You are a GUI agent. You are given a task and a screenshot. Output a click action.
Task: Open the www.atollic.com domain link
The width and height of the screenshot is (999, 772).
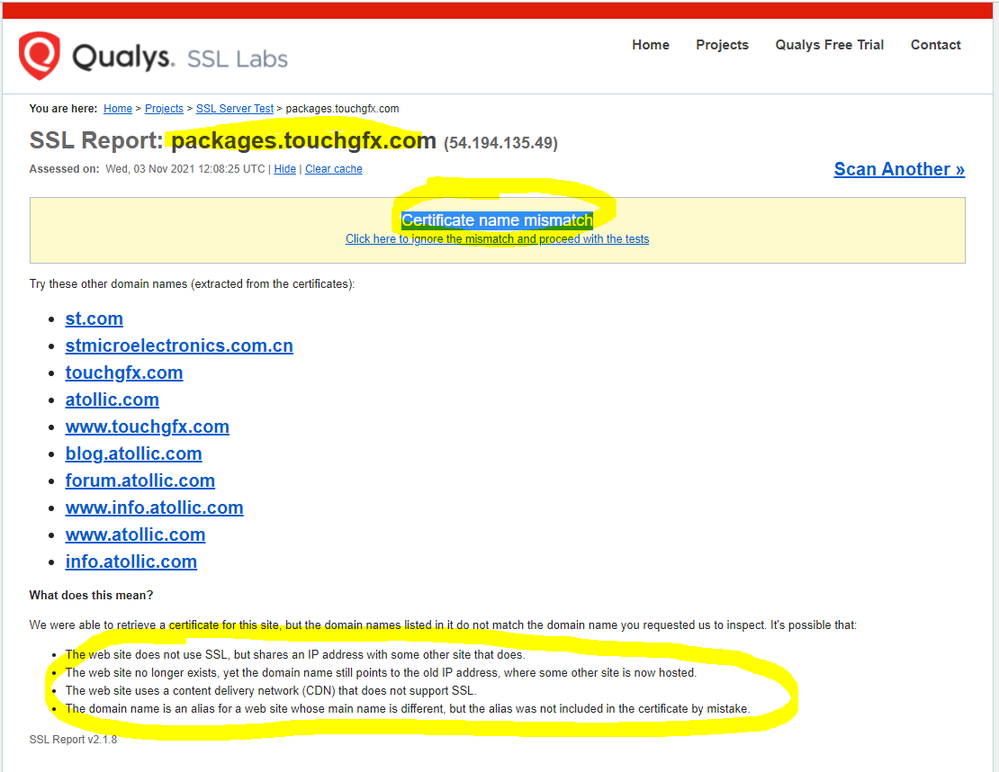(x=135, y=534)
